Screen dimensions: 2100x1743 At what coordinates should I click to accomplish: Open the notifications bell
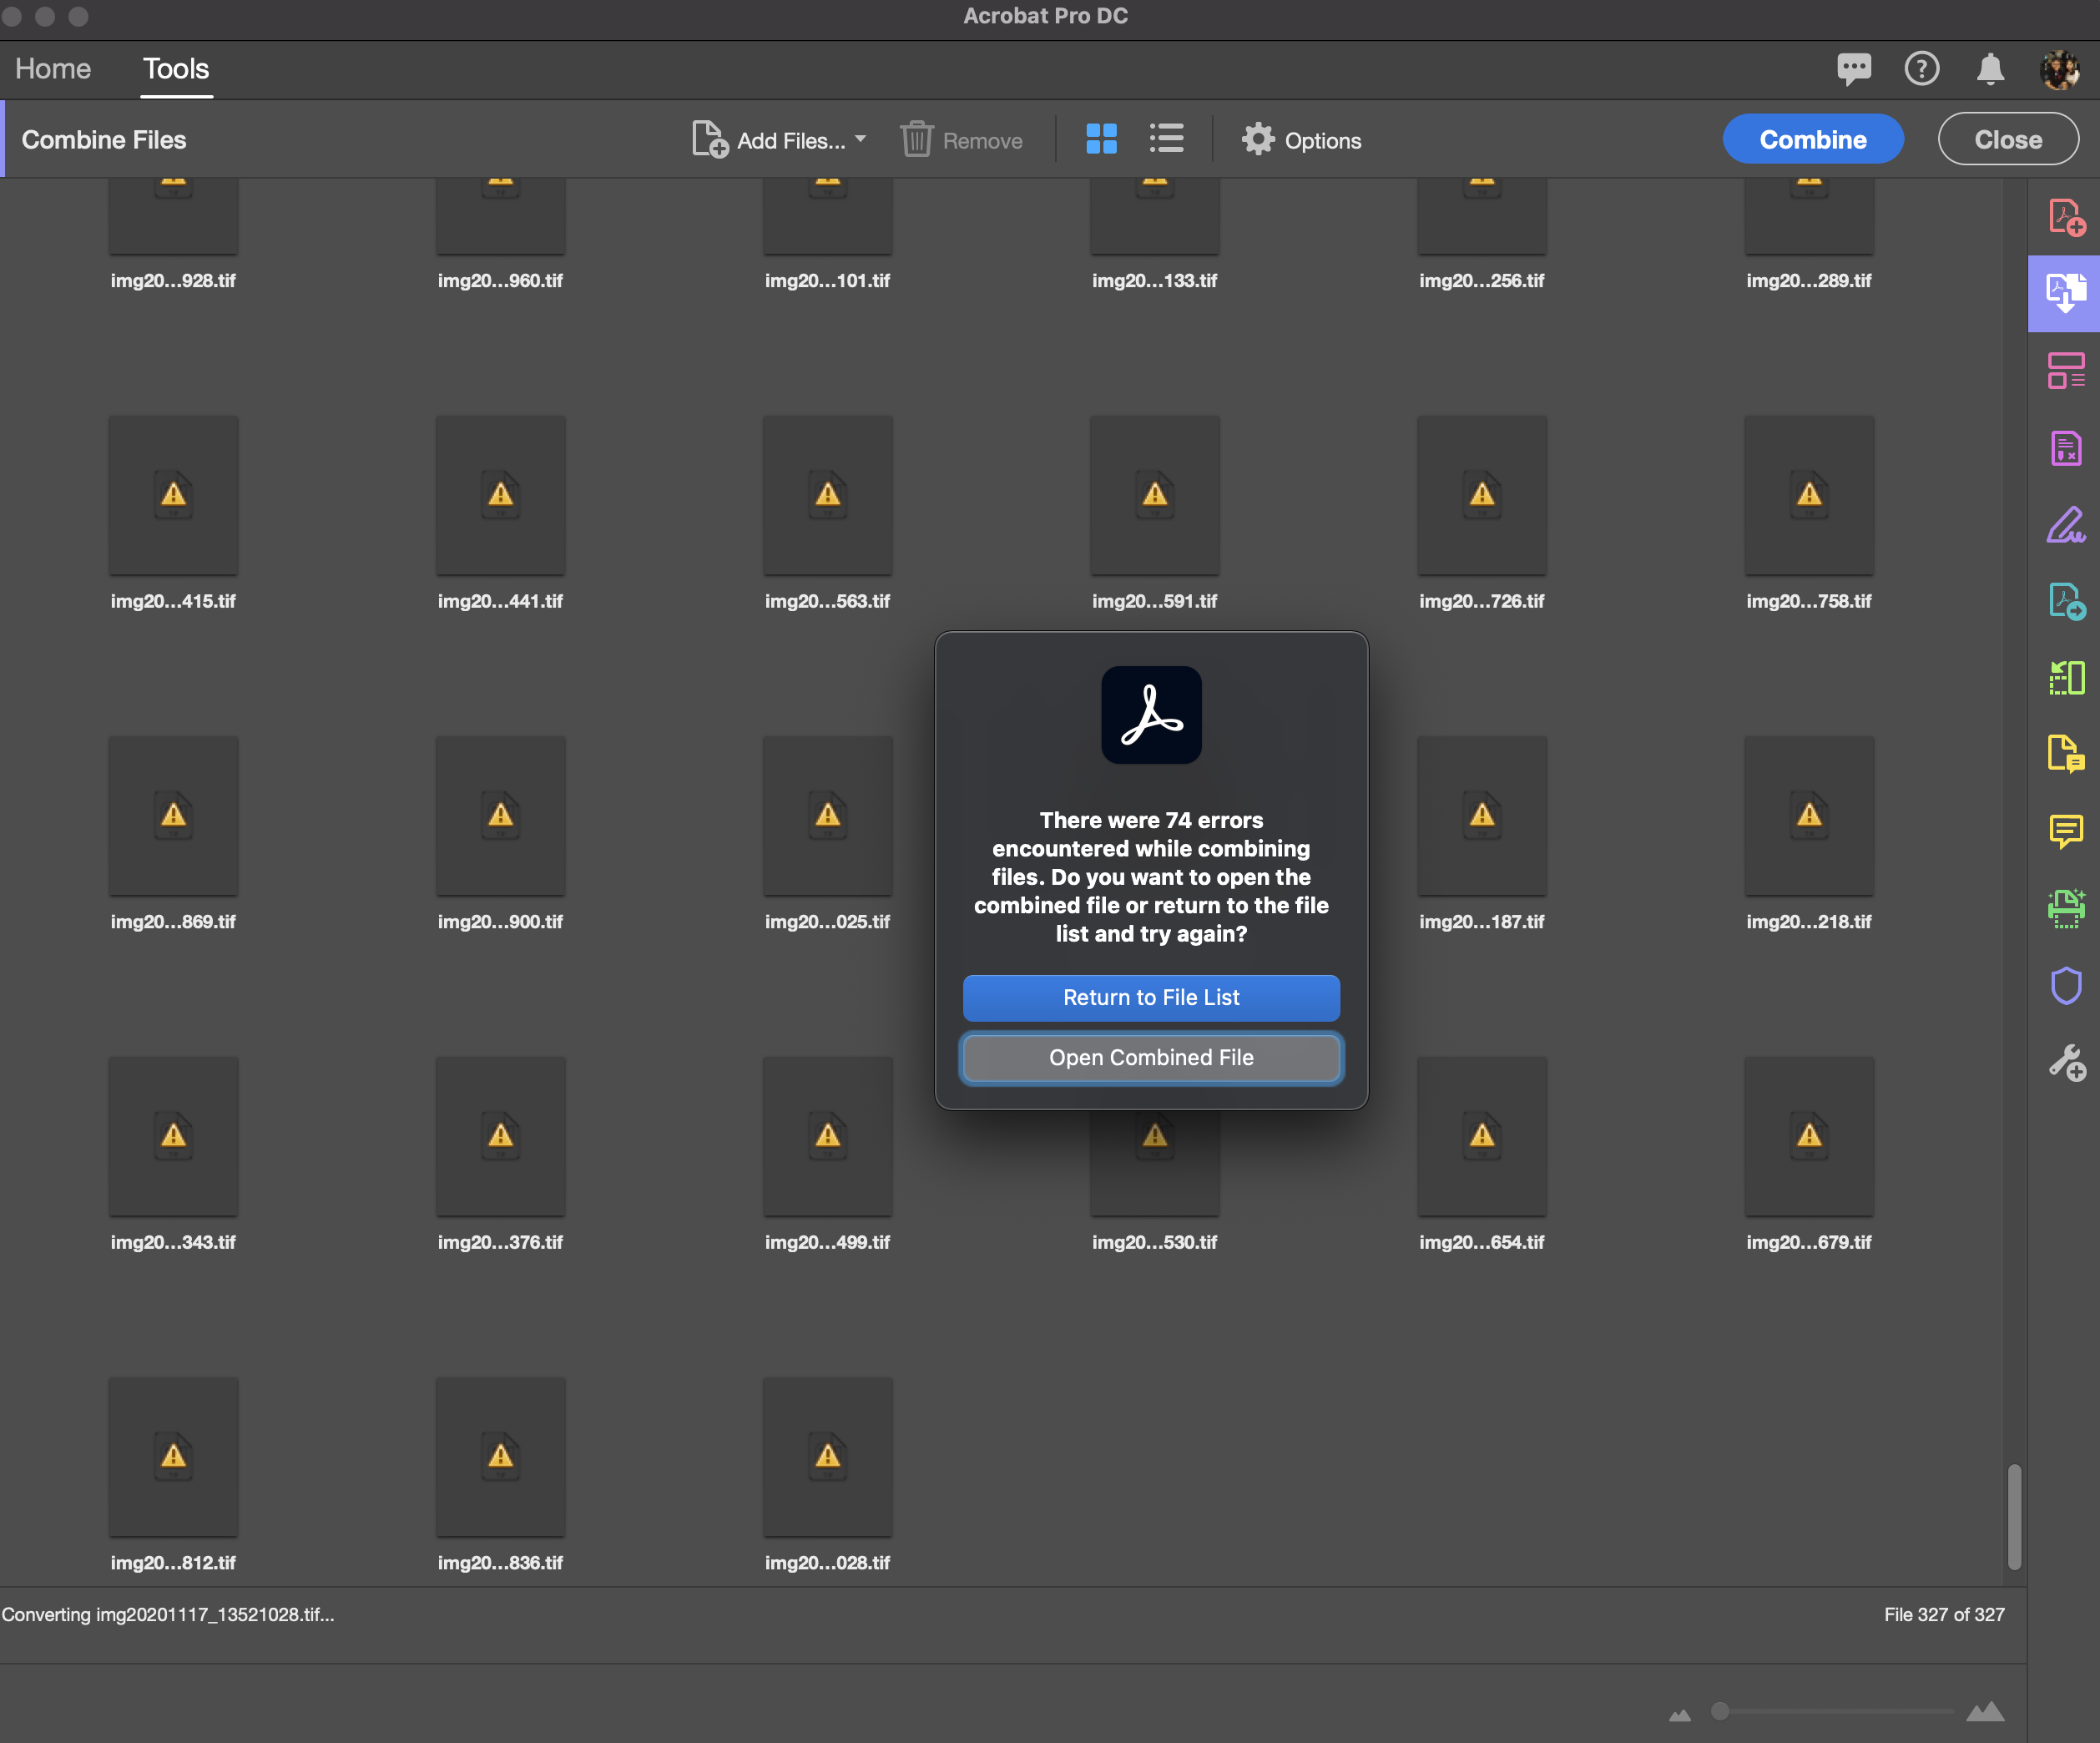(1989, 68)
